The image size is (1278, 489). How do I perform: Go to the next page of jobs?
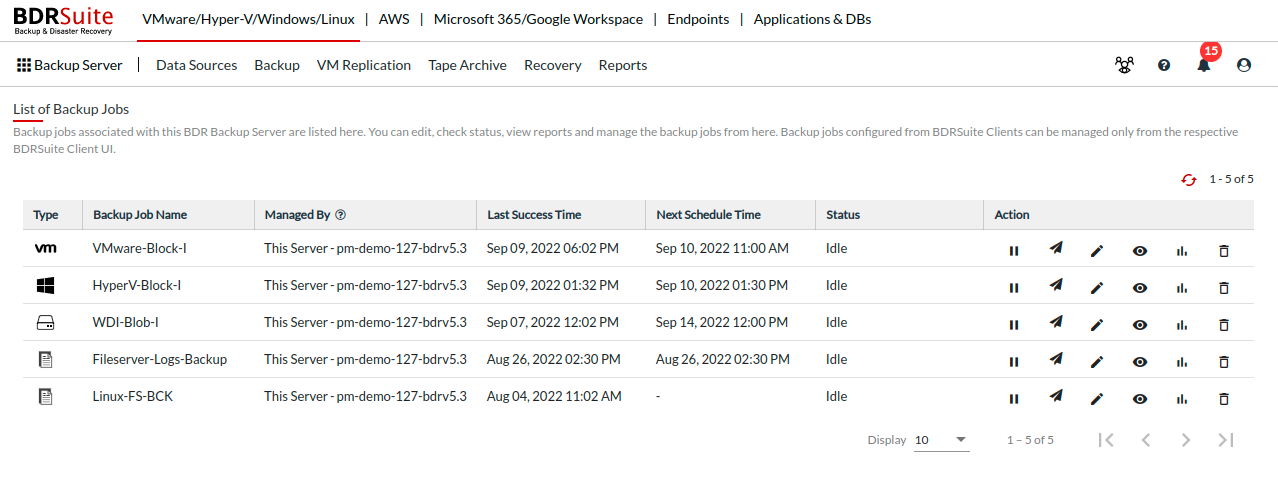coord(1186,440)
